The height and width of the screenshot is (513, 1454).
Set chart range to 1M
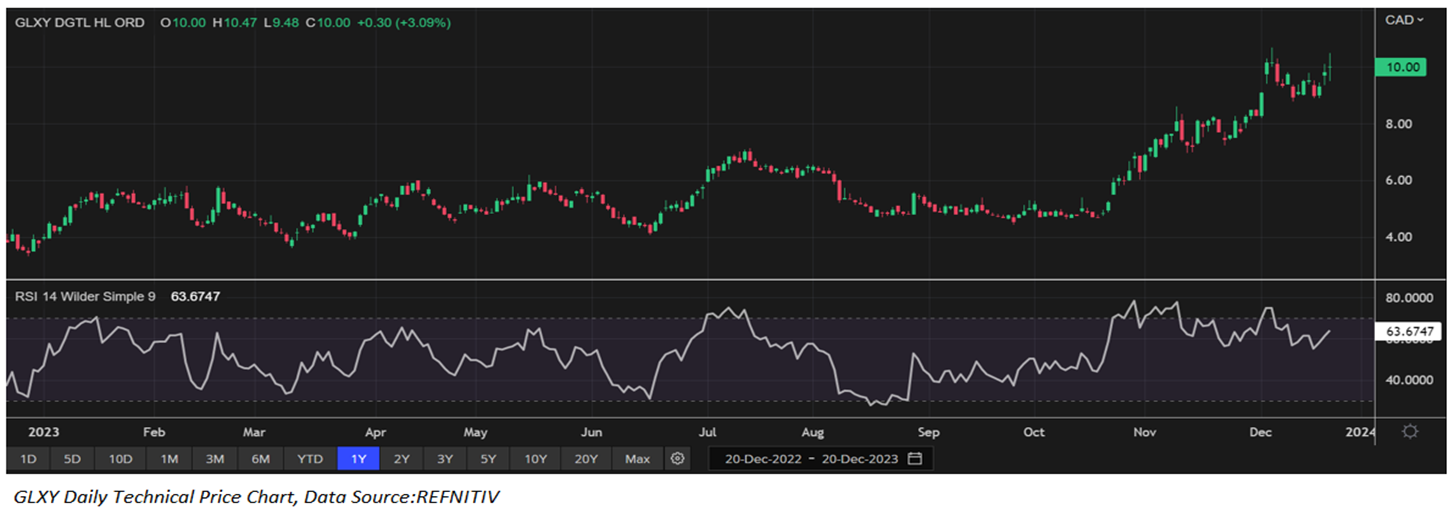pos(169,459)
